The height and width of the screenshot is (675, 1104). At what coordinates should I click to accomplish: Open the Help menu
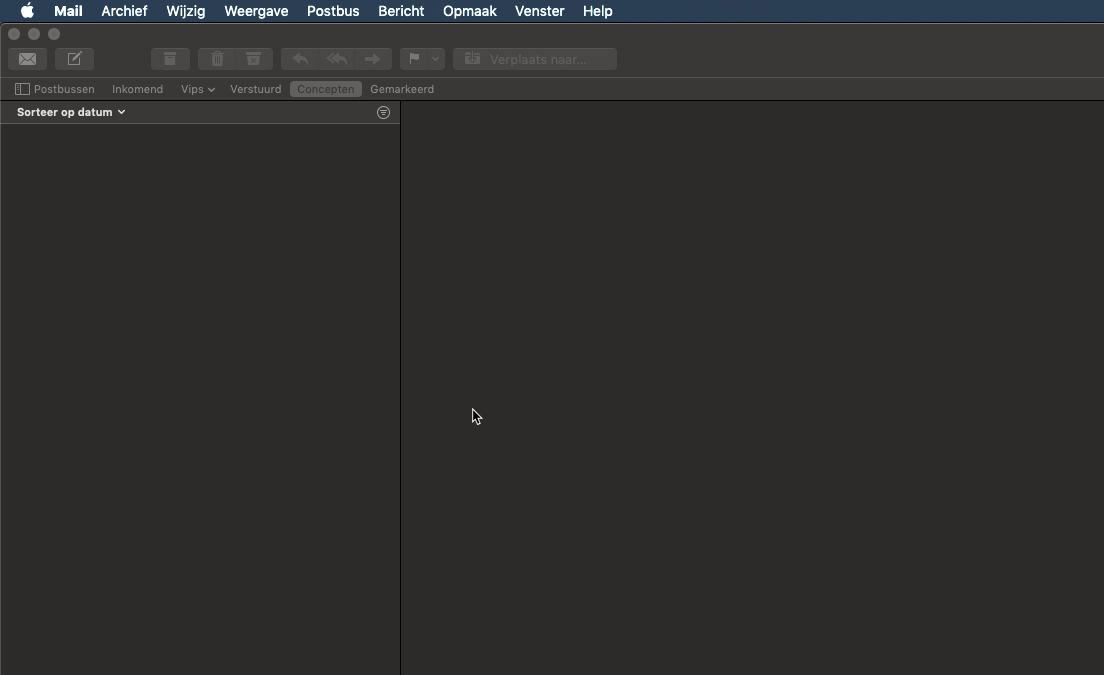coord(598,11)
